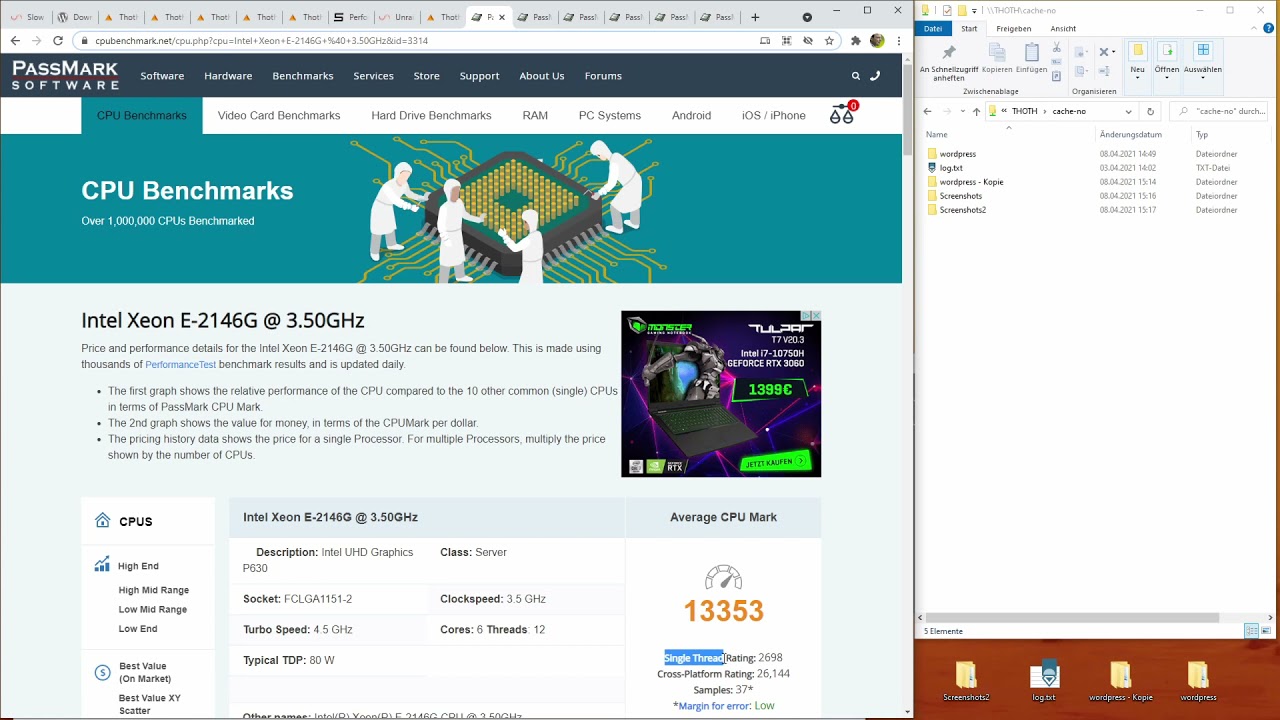Open the Forums link
Screen dimensions: 1280x720
click(x=603, y=76)
